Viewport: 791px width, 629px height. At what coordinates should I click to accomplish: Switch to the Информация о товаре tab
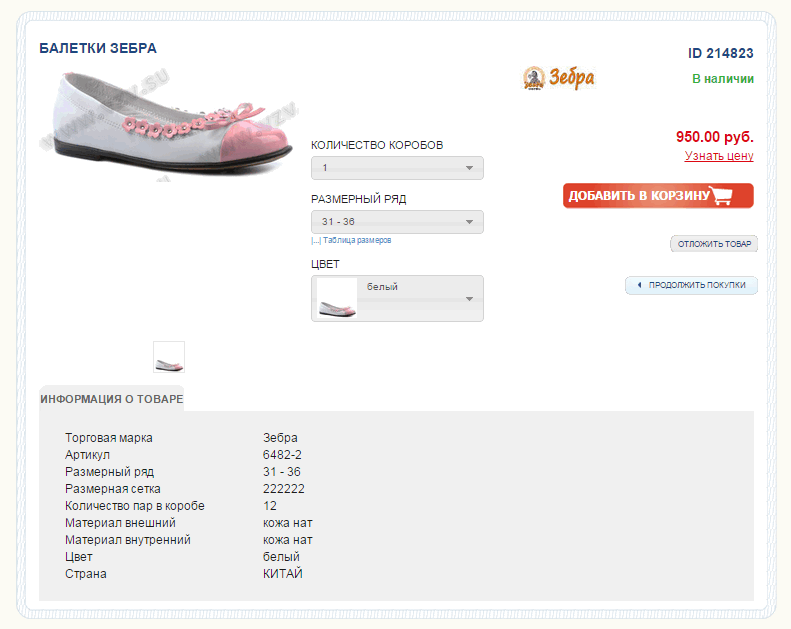tap(111, 398)
